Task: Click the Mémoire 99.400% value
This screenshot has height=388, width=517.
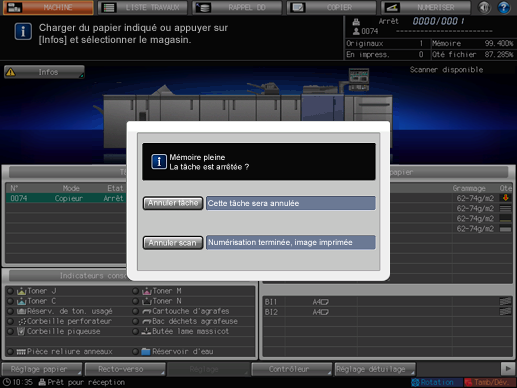Action: 499,43
